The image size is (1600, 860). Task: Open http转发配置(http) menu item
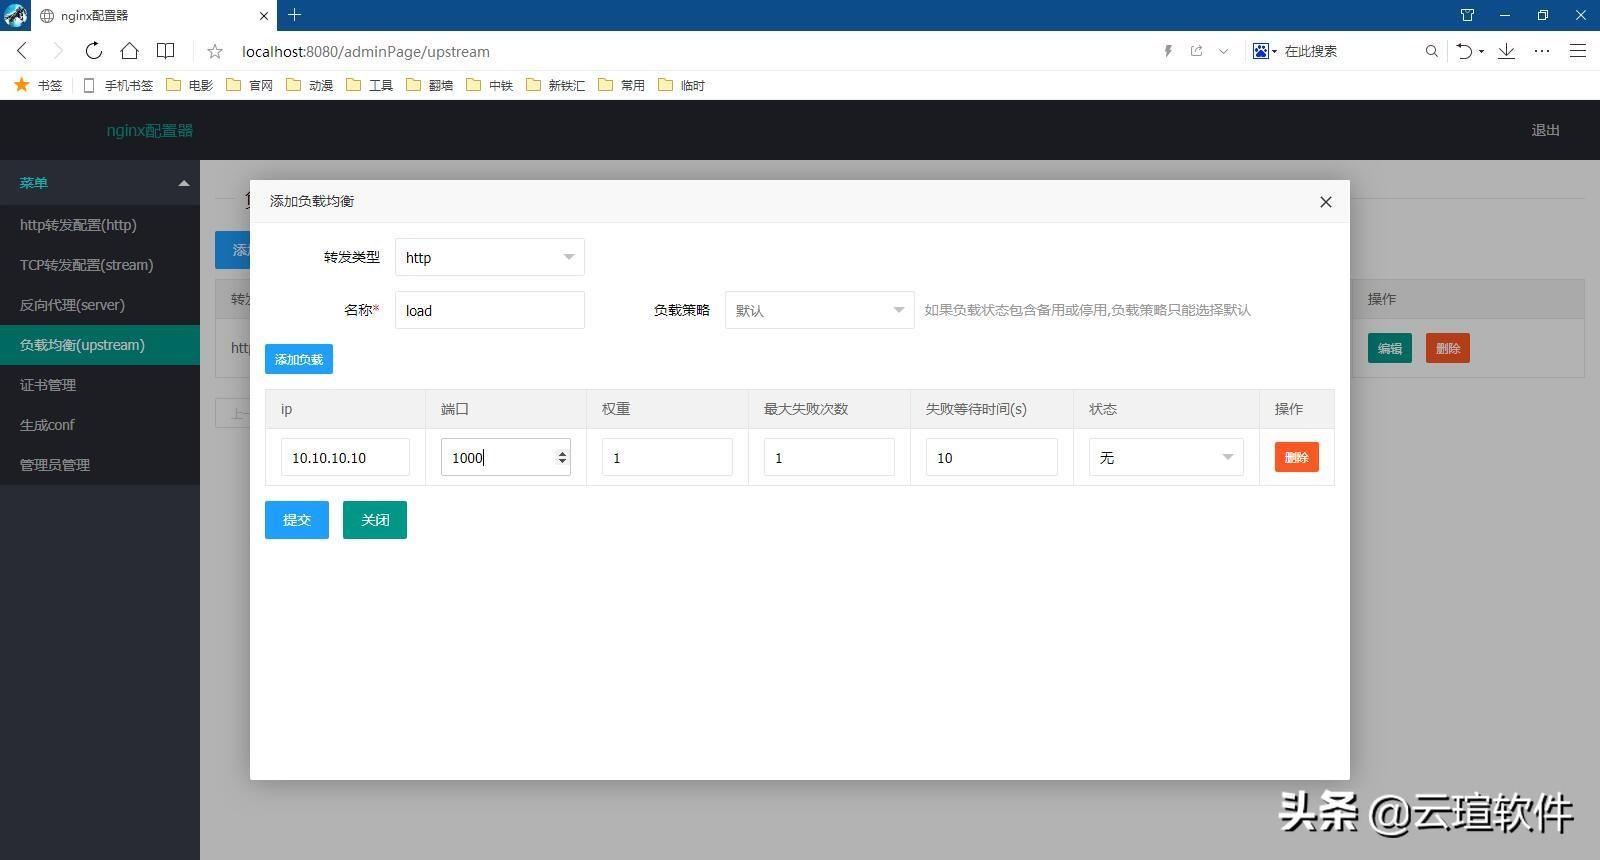tap(100, 225)
